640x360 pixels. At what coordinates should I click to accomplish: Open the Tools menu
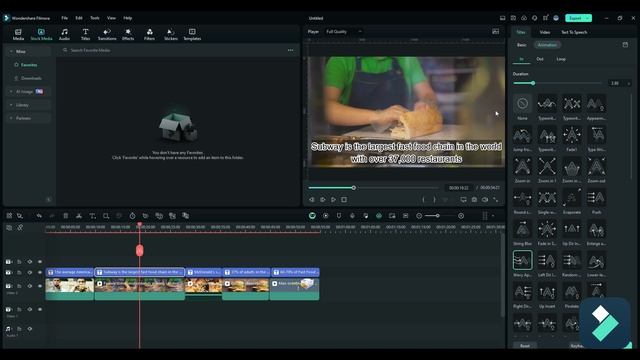[95, 18]
